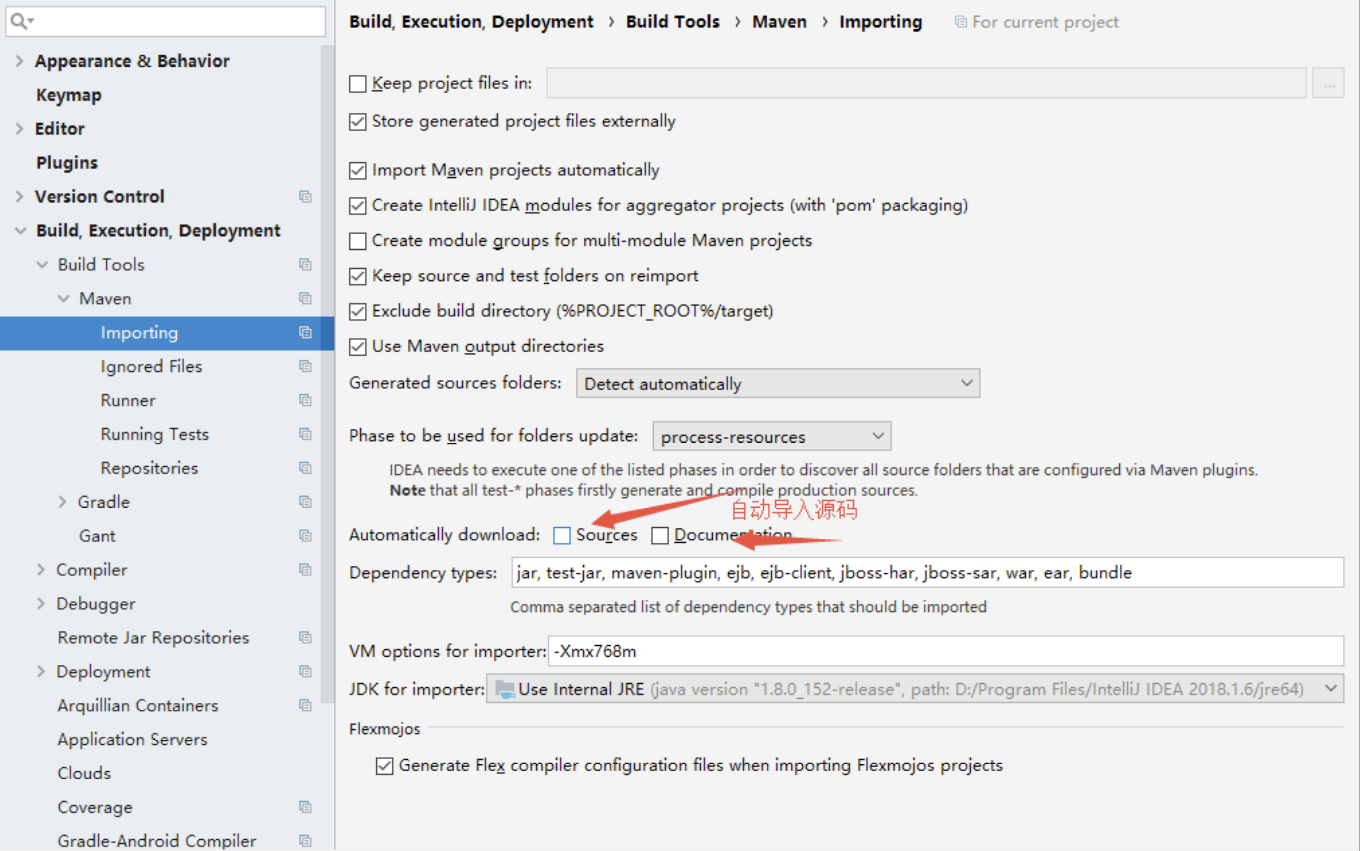Expand the Gradle node arrow
Viewport: 1360px width, 851px height.
point(63,502)
